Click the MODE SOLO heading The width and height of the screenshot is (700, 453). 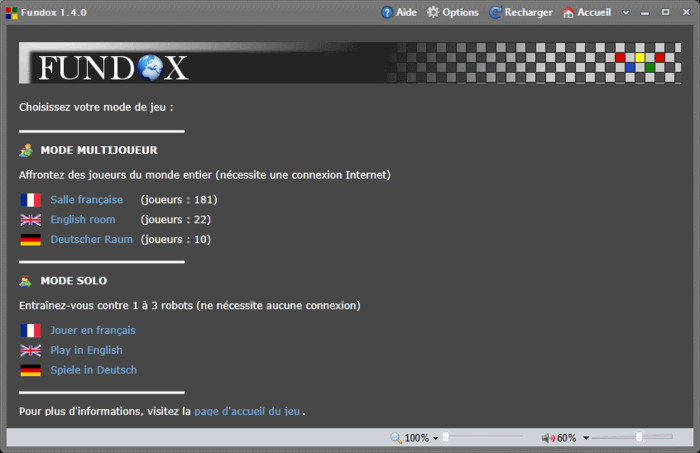pyautogui.click(x=74, y=281)
